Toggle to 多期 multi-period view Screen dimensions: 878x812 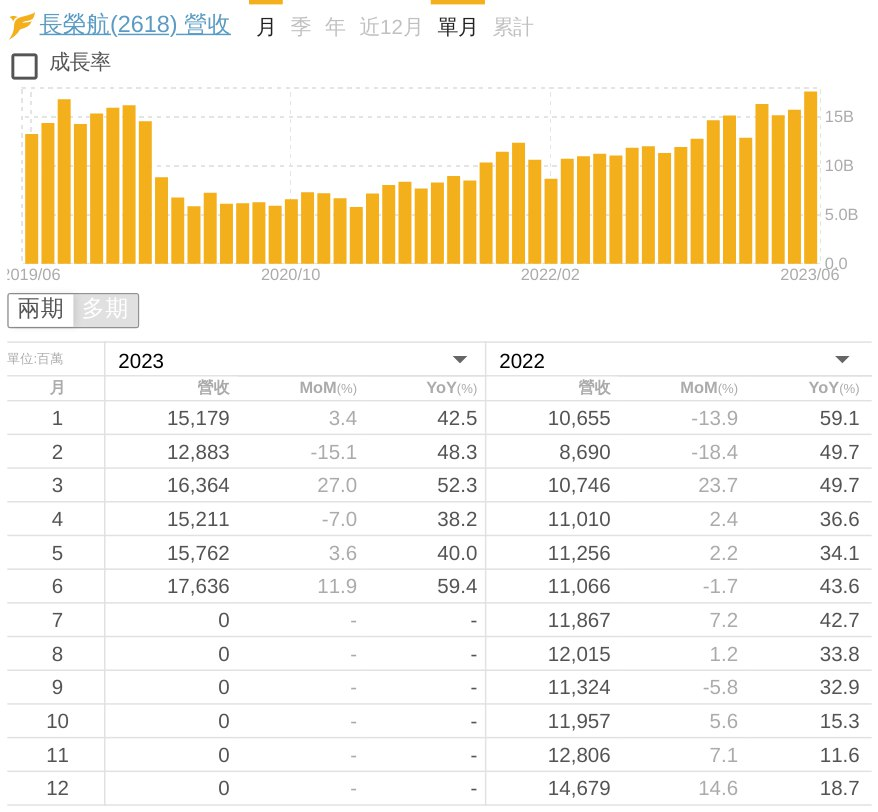105,310
